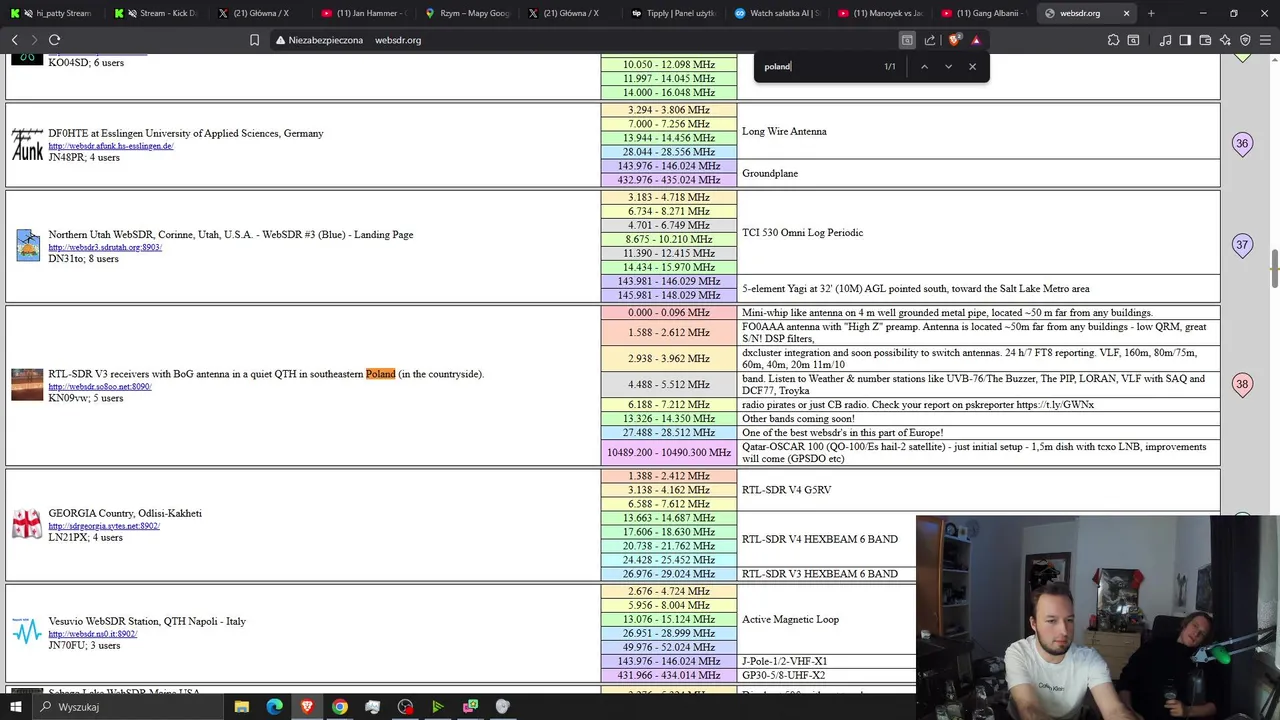Close the websdr.org tab
The width and height of the screenshot is (1280, 720).
point(1127,13)
